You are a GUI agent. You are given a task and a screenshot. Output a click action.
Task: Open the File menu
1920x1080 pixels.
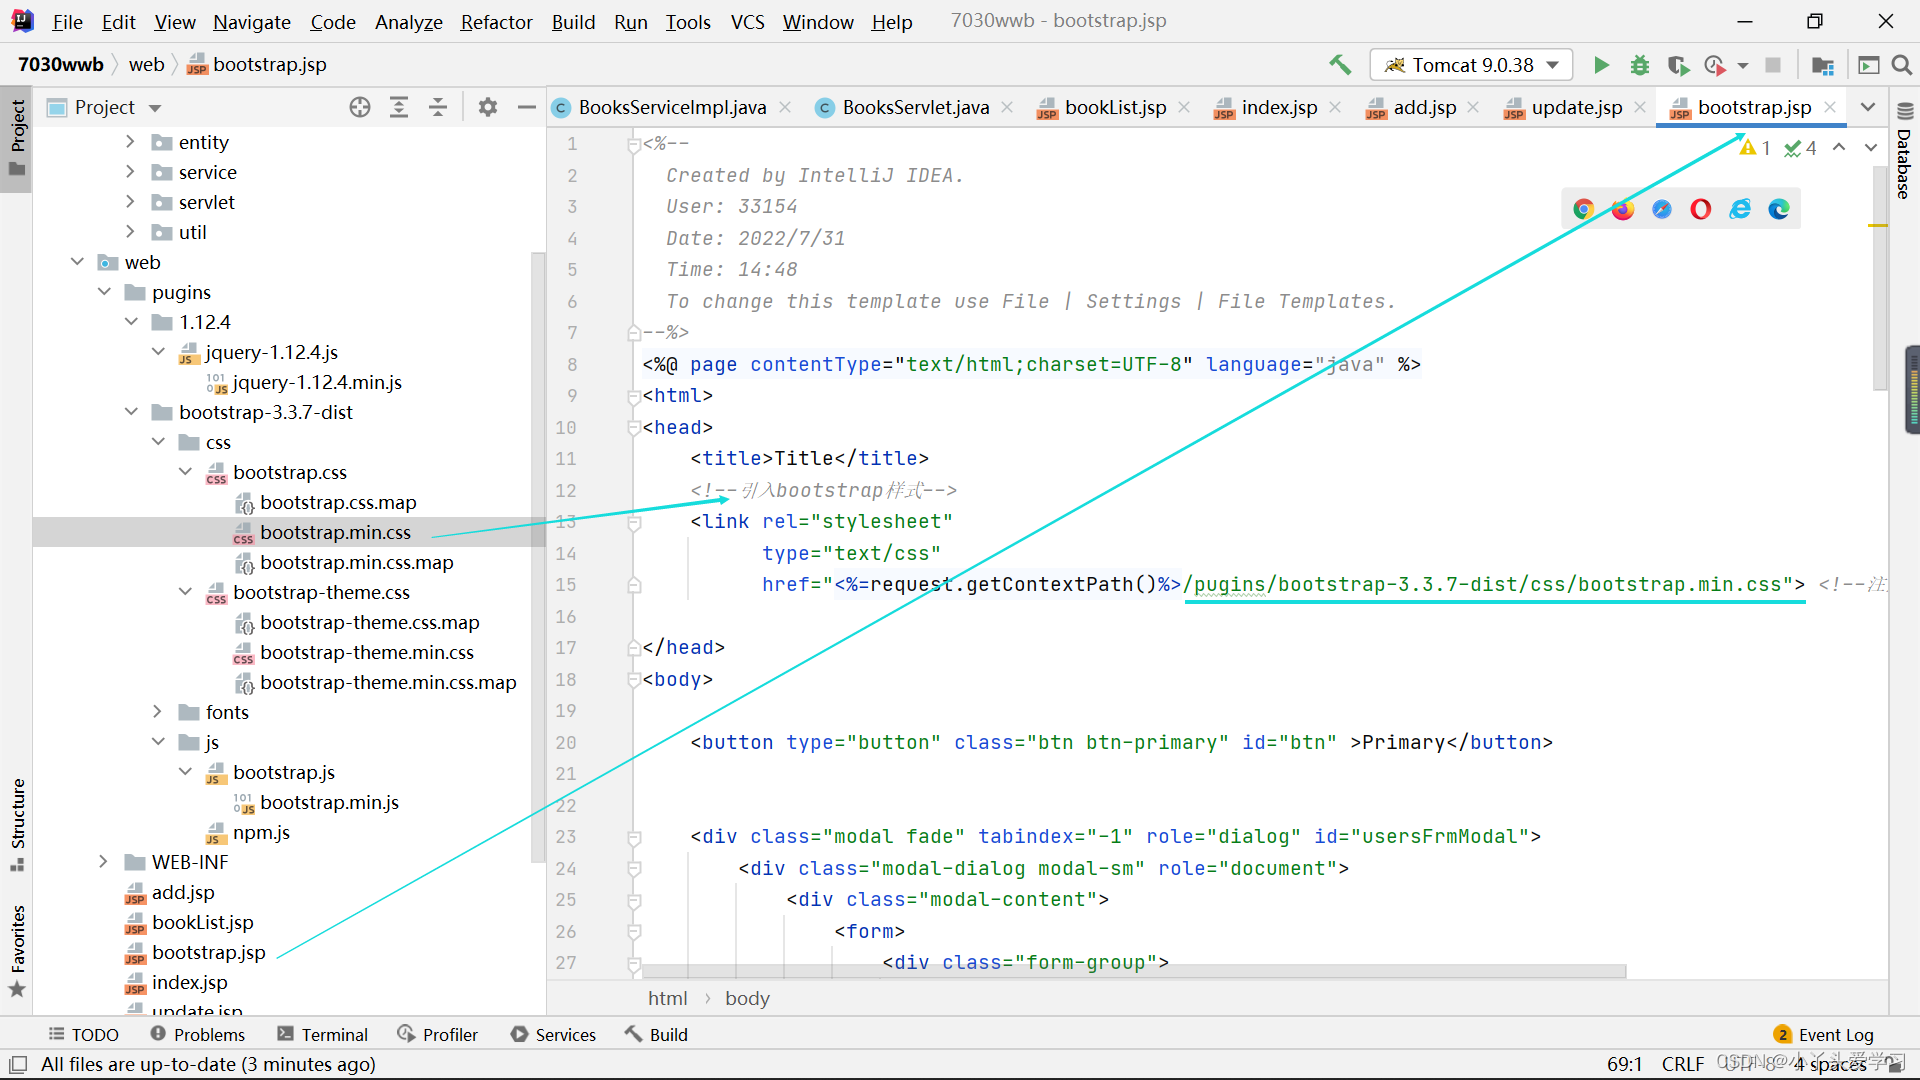(67, 21)
